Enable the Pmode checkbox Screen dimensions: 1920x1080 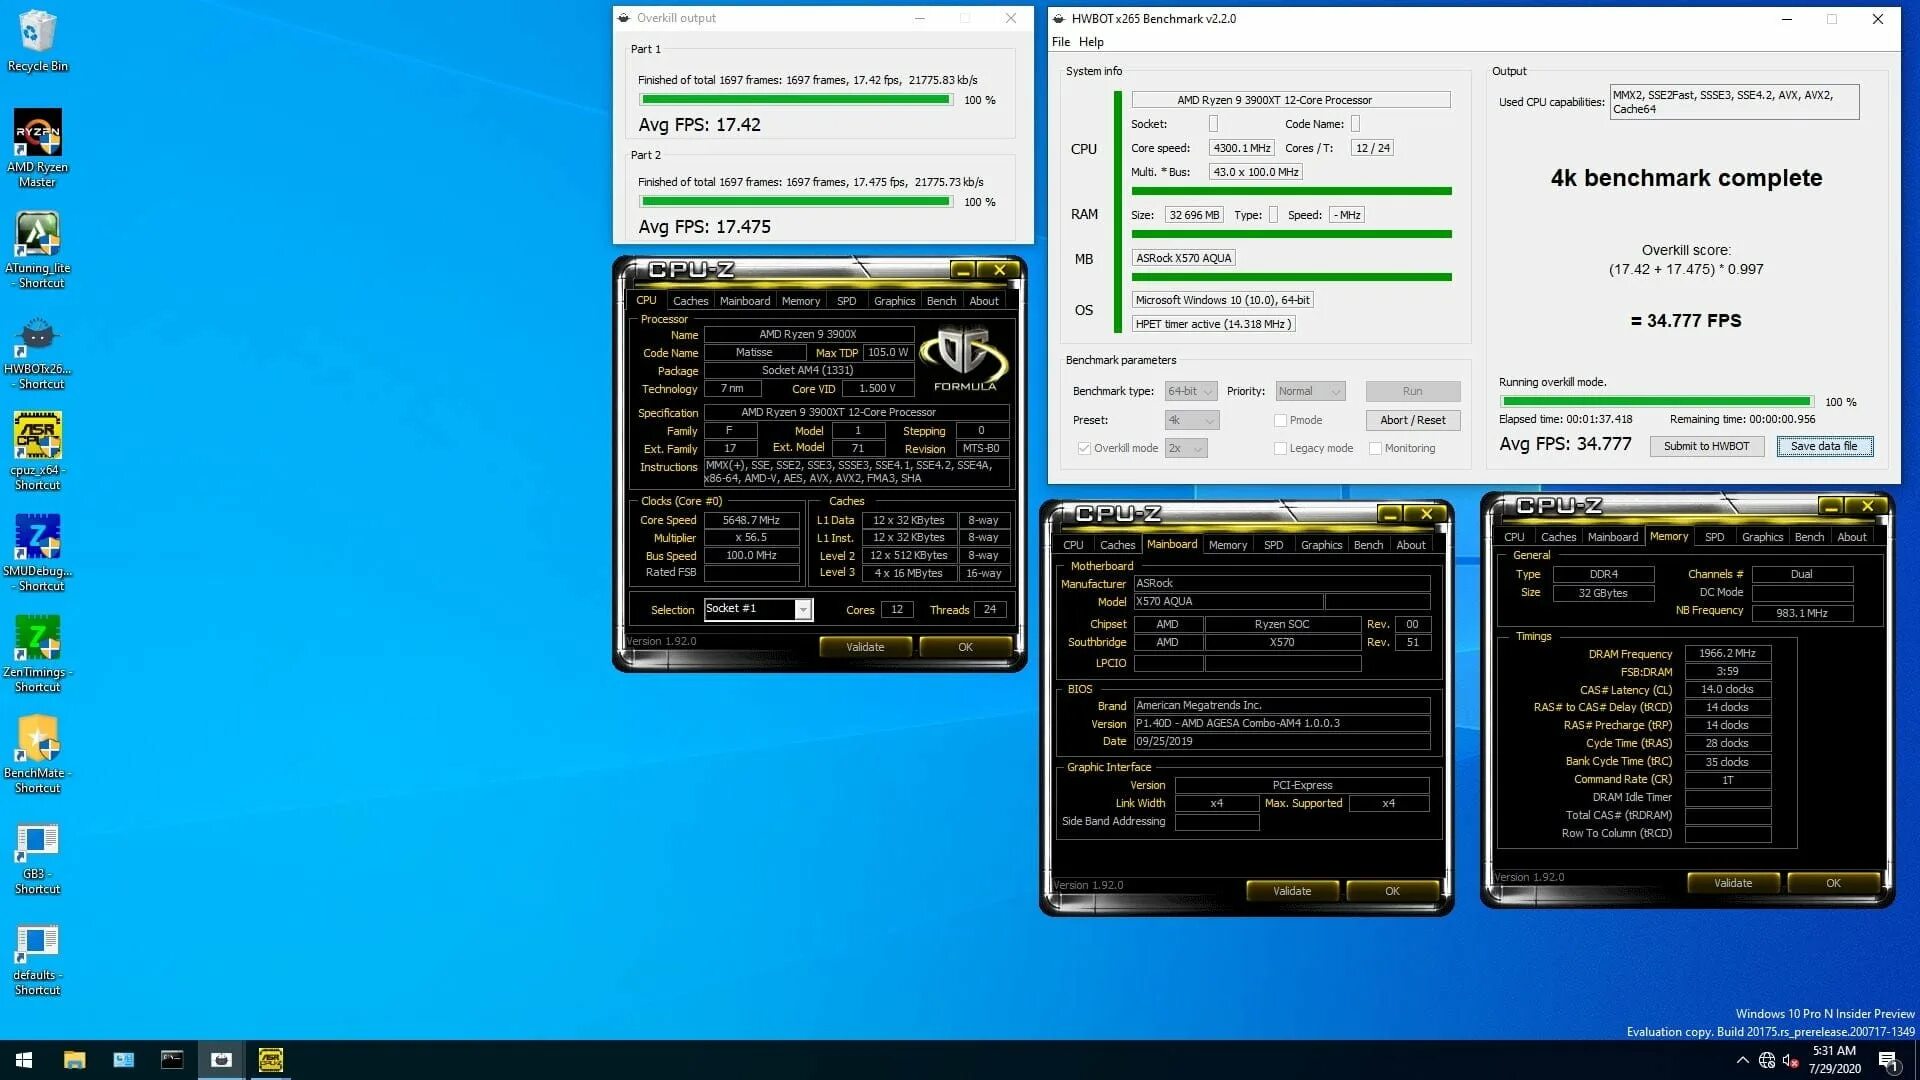point(1281,420)
